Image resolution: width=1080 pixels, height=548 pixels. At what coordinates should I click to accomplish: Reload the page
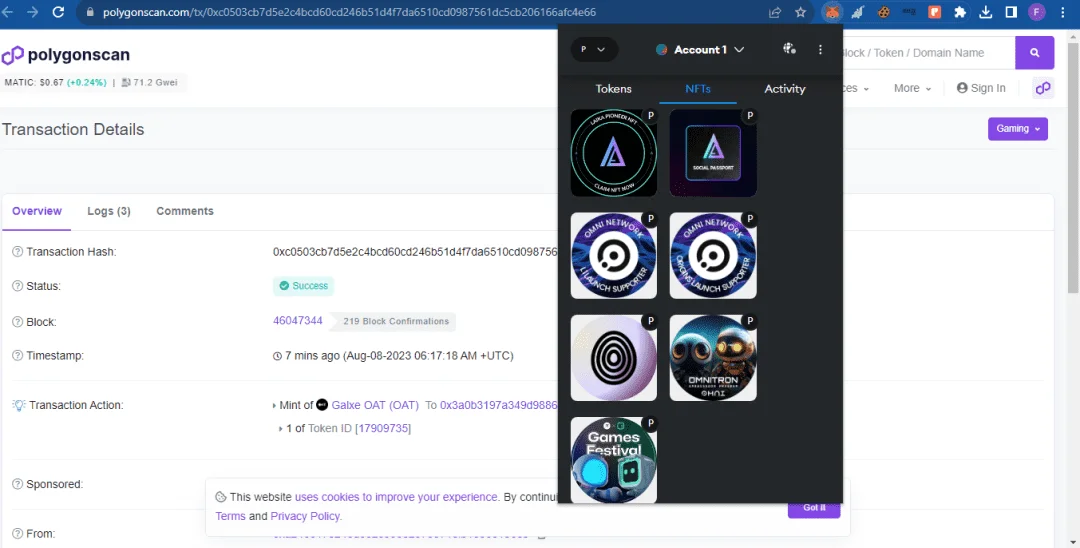pos(59,12)
